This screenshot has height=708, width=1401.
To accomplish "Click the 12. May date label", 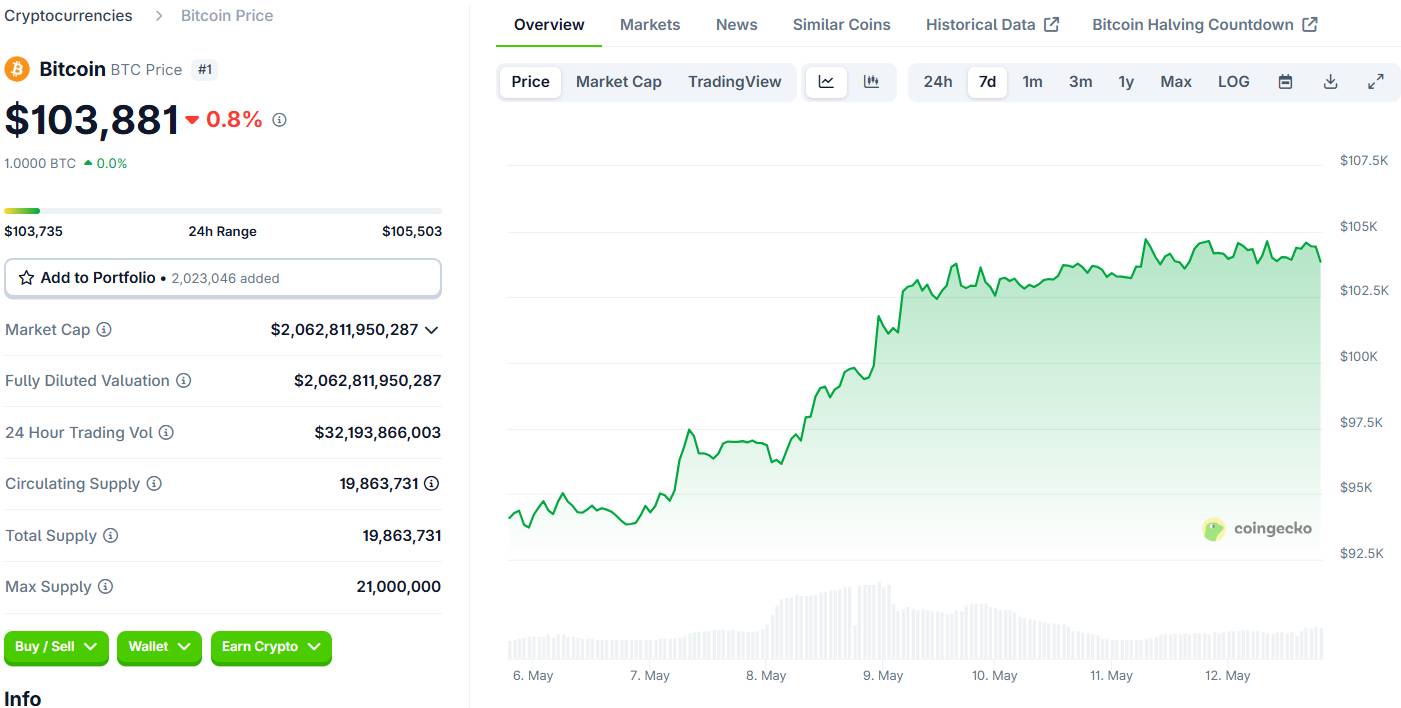I will [1228, 676].
